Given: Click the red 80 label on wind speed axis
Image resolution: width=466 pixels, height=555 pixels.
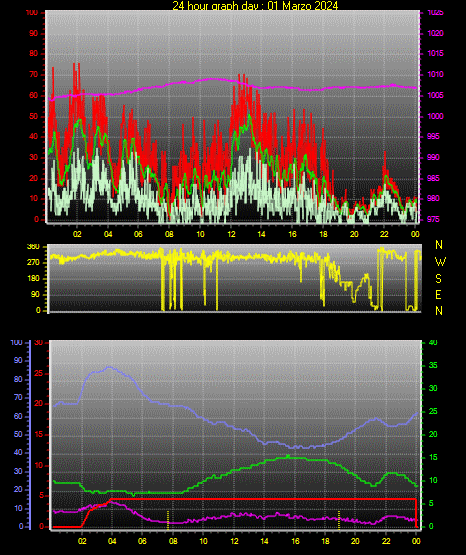Looking at the screenshot, I should pos(33,54).
